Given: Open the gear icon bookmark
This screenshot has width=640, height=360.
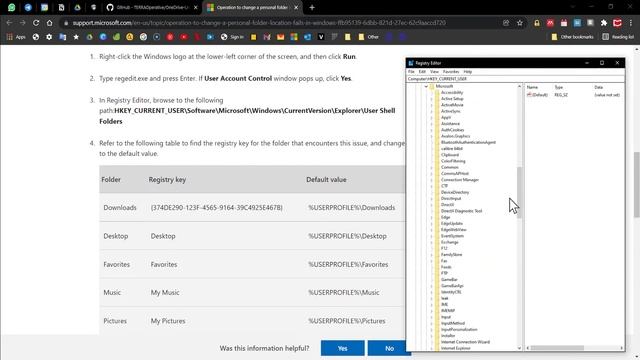Looking at the screenshot, I should pyautogui.click(x=49, y=37).
